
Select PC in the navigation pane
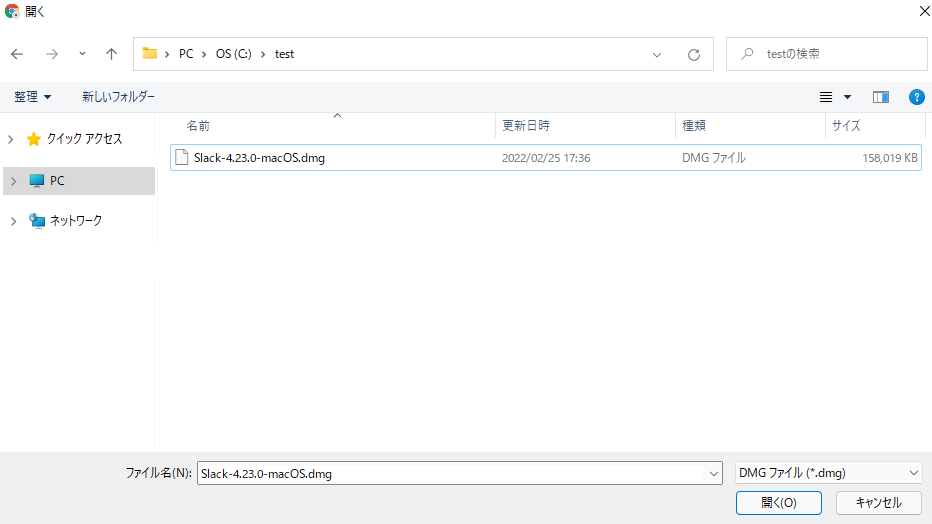(x=78, y=181)
